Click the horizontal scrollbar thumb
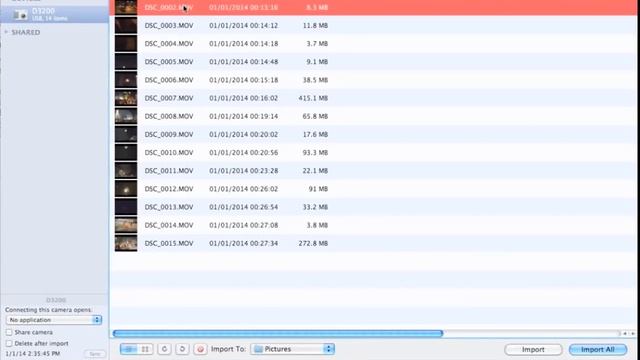 [278, 333]
